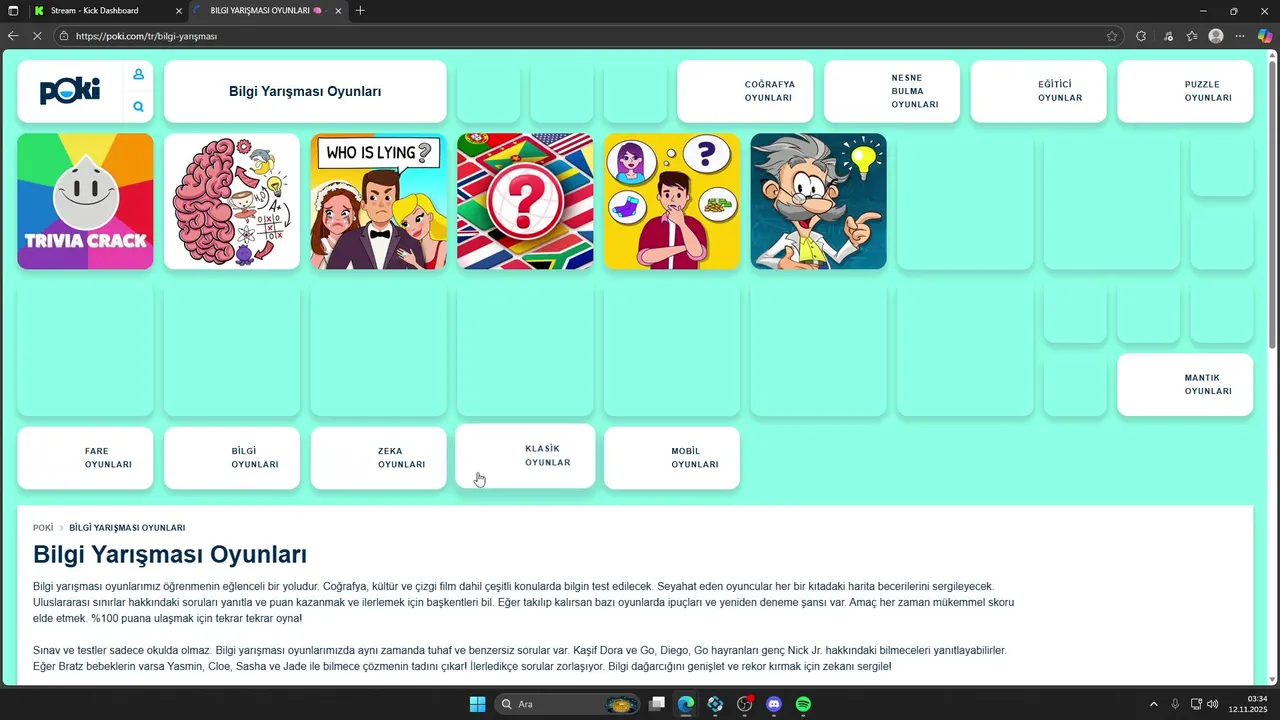
Task: Open browser extensions icon
Action: 1141,36
